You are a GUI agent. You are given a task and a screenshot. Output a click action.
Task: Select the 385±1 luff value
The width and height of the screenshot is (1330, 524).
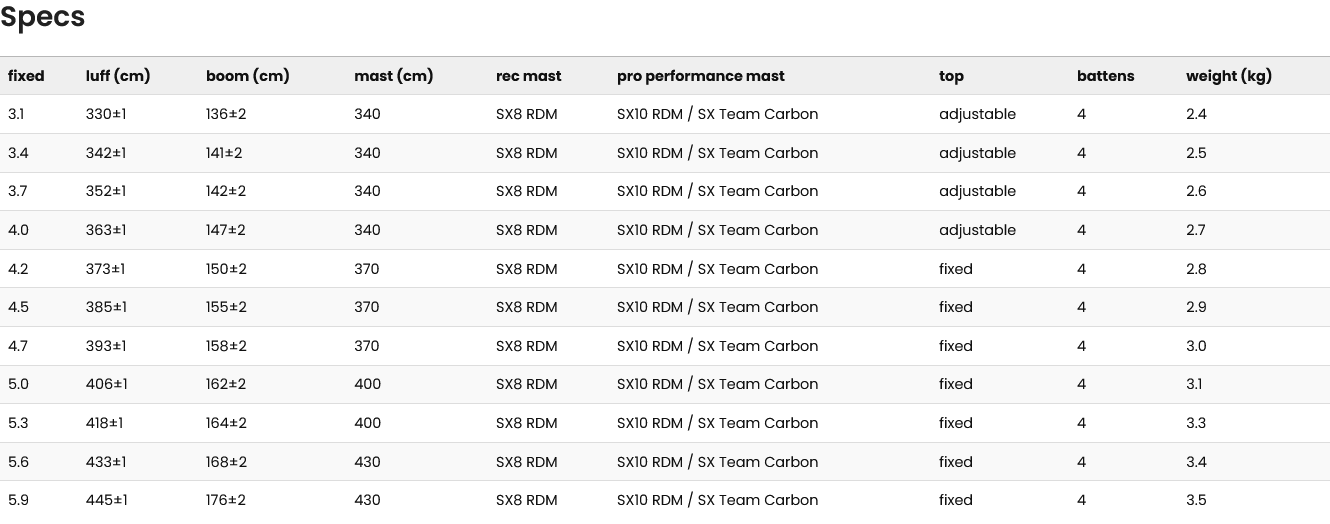pyautogui.click(x=106, y=307)
